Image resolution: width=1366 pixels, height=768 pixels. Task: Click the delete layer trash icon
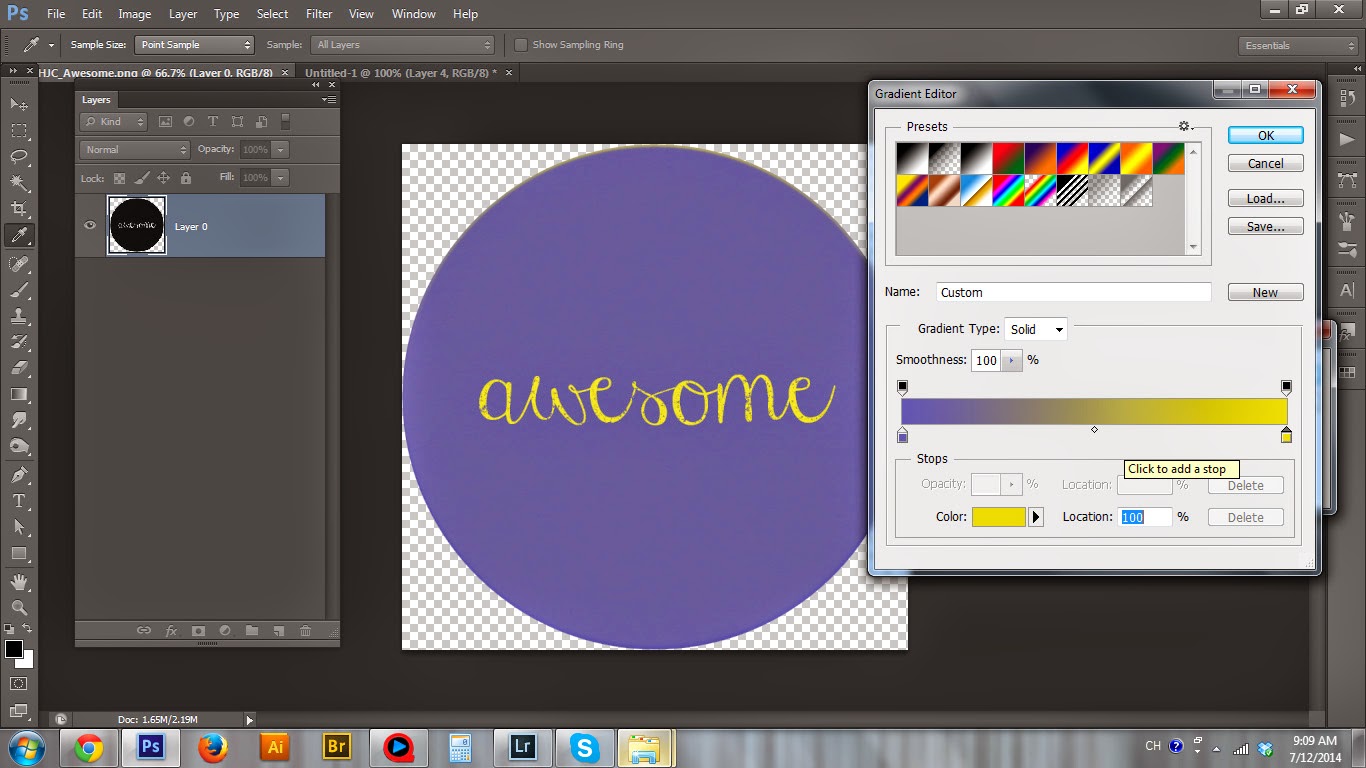[306, 631]
